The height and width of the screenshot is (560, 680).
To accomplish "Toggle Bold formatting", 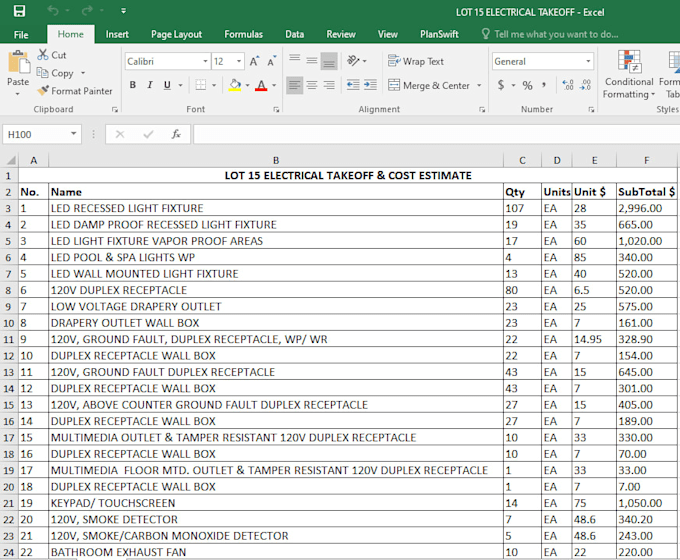I will (x=133, y=85).
